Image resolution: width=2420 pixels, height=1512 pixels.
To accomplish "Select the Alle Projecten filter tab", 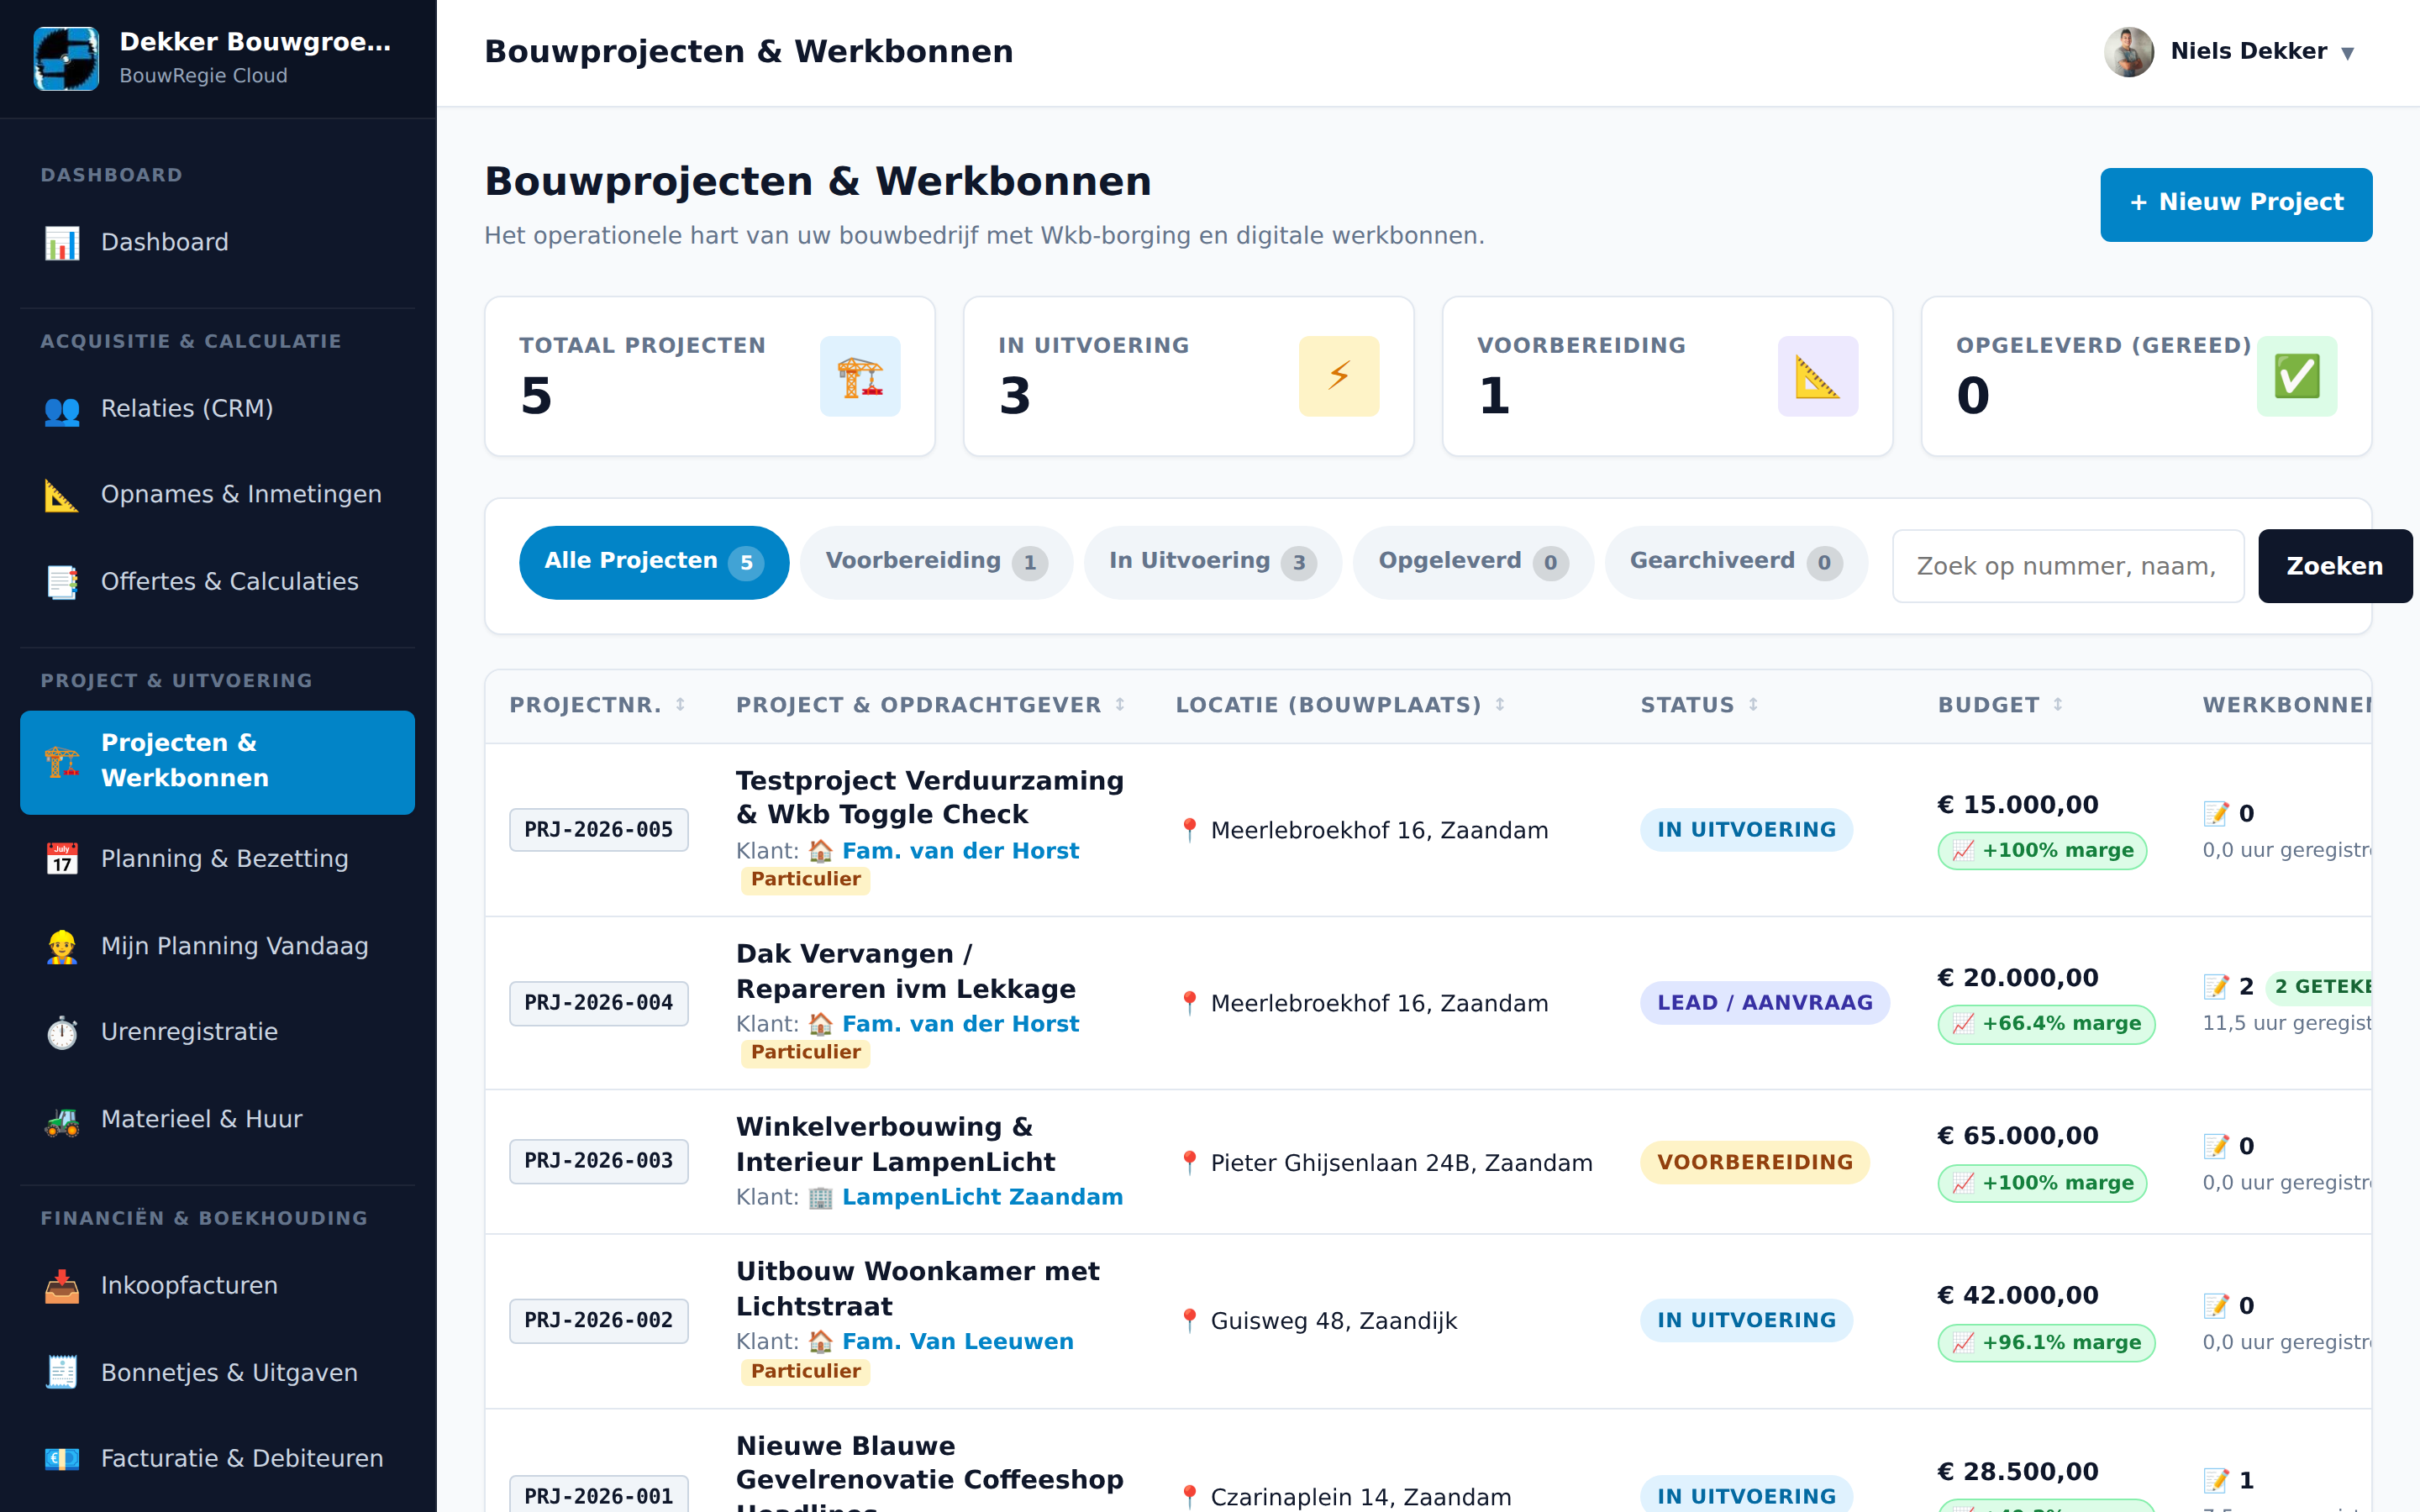I will [654, 563].
